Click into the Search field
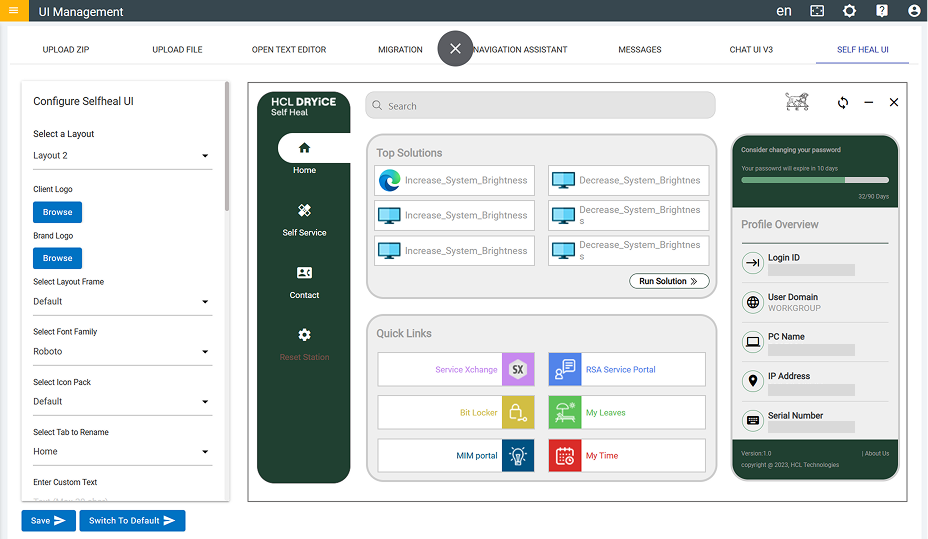This screenshot has width=928, height=539. pos(540,105)
